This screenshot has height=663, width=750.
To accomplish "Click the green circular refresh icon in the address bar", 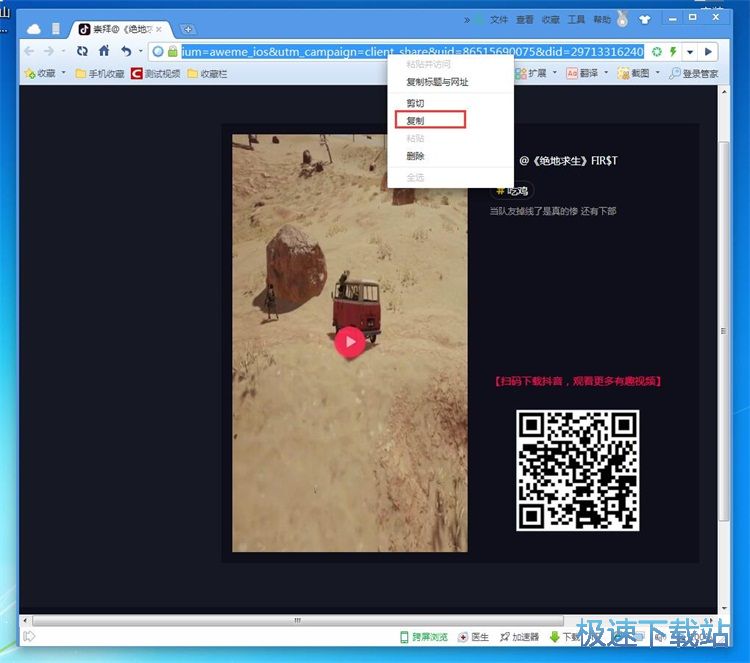I will [x=657, y=52].
